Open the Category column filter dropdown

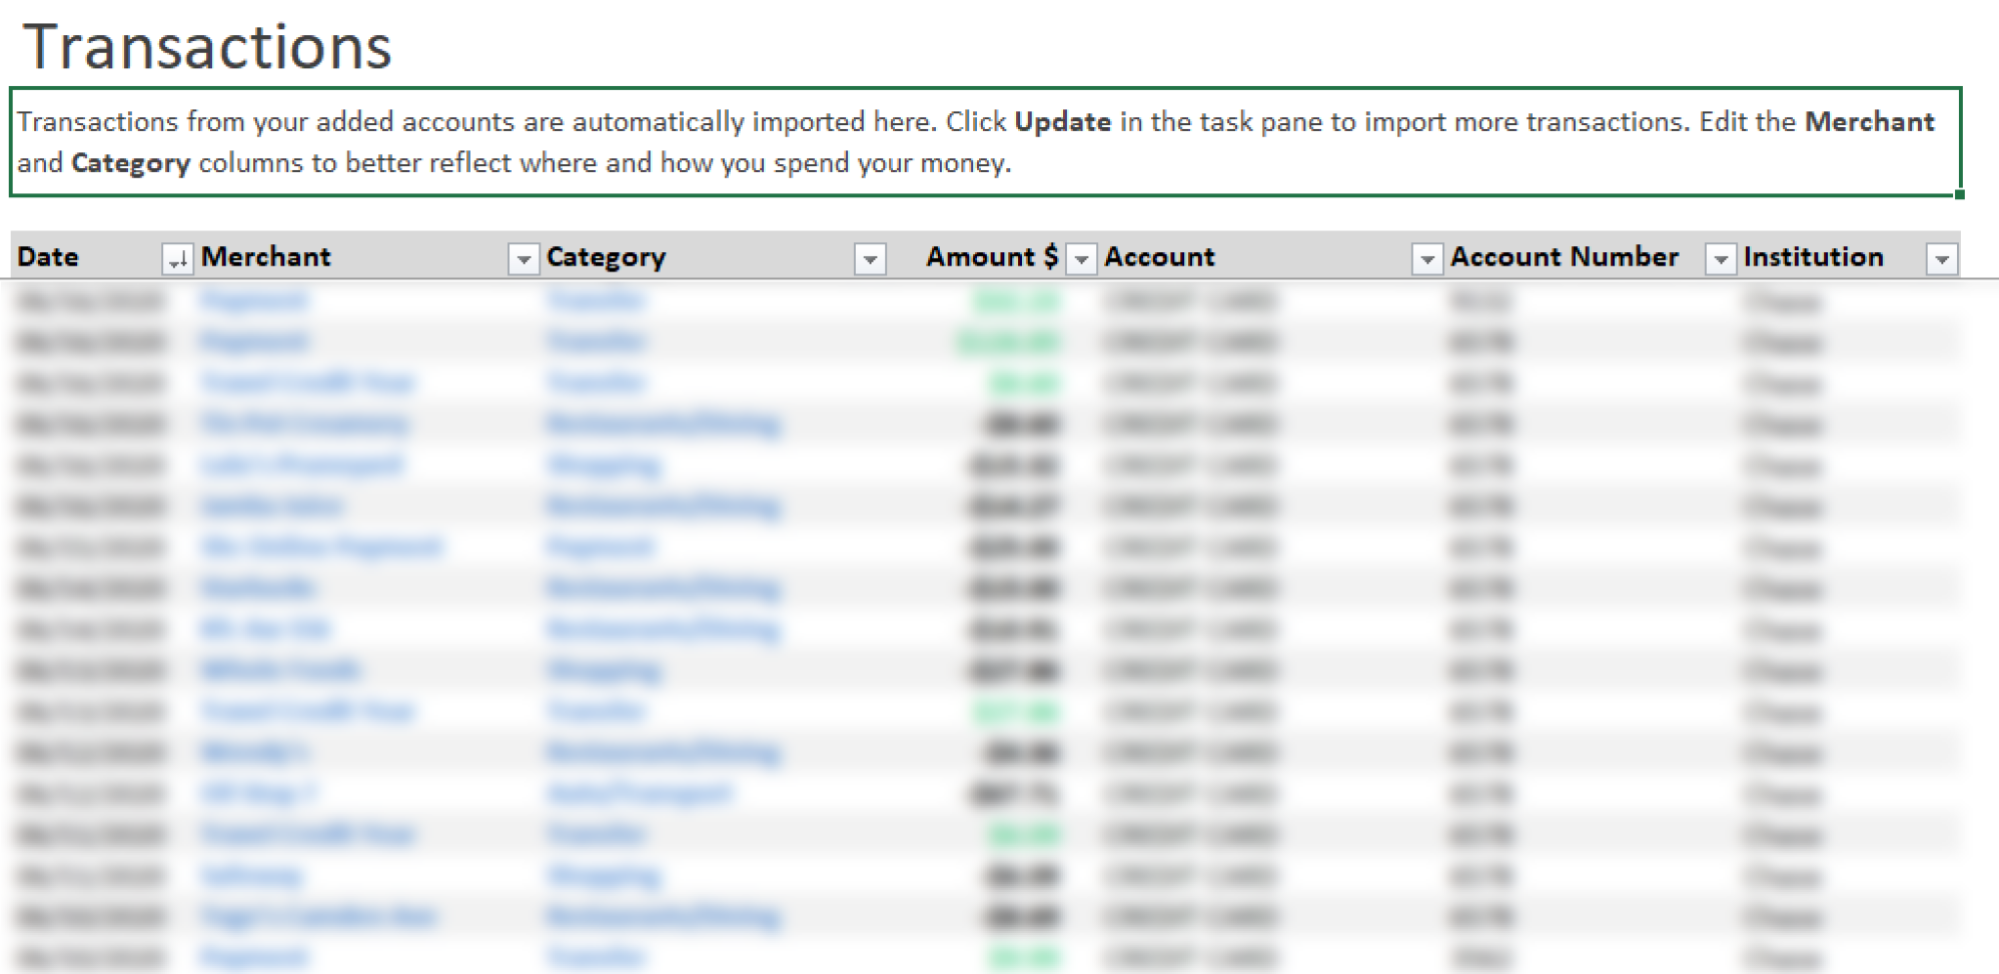tap(870, 259)
